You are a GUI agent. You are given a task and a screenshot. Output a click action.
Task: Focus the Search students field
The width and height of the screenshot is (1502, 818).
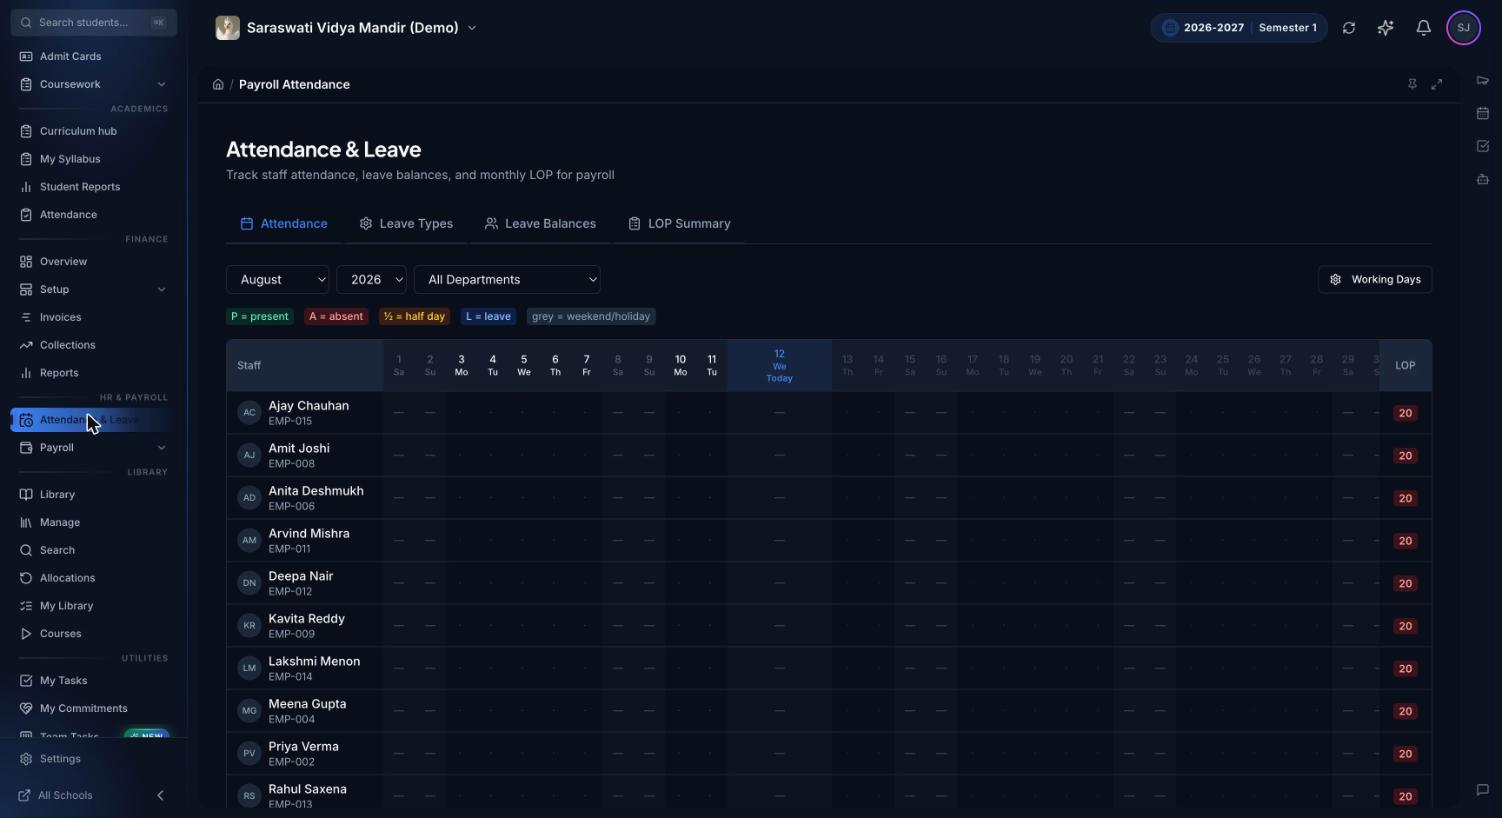point(94,22)
